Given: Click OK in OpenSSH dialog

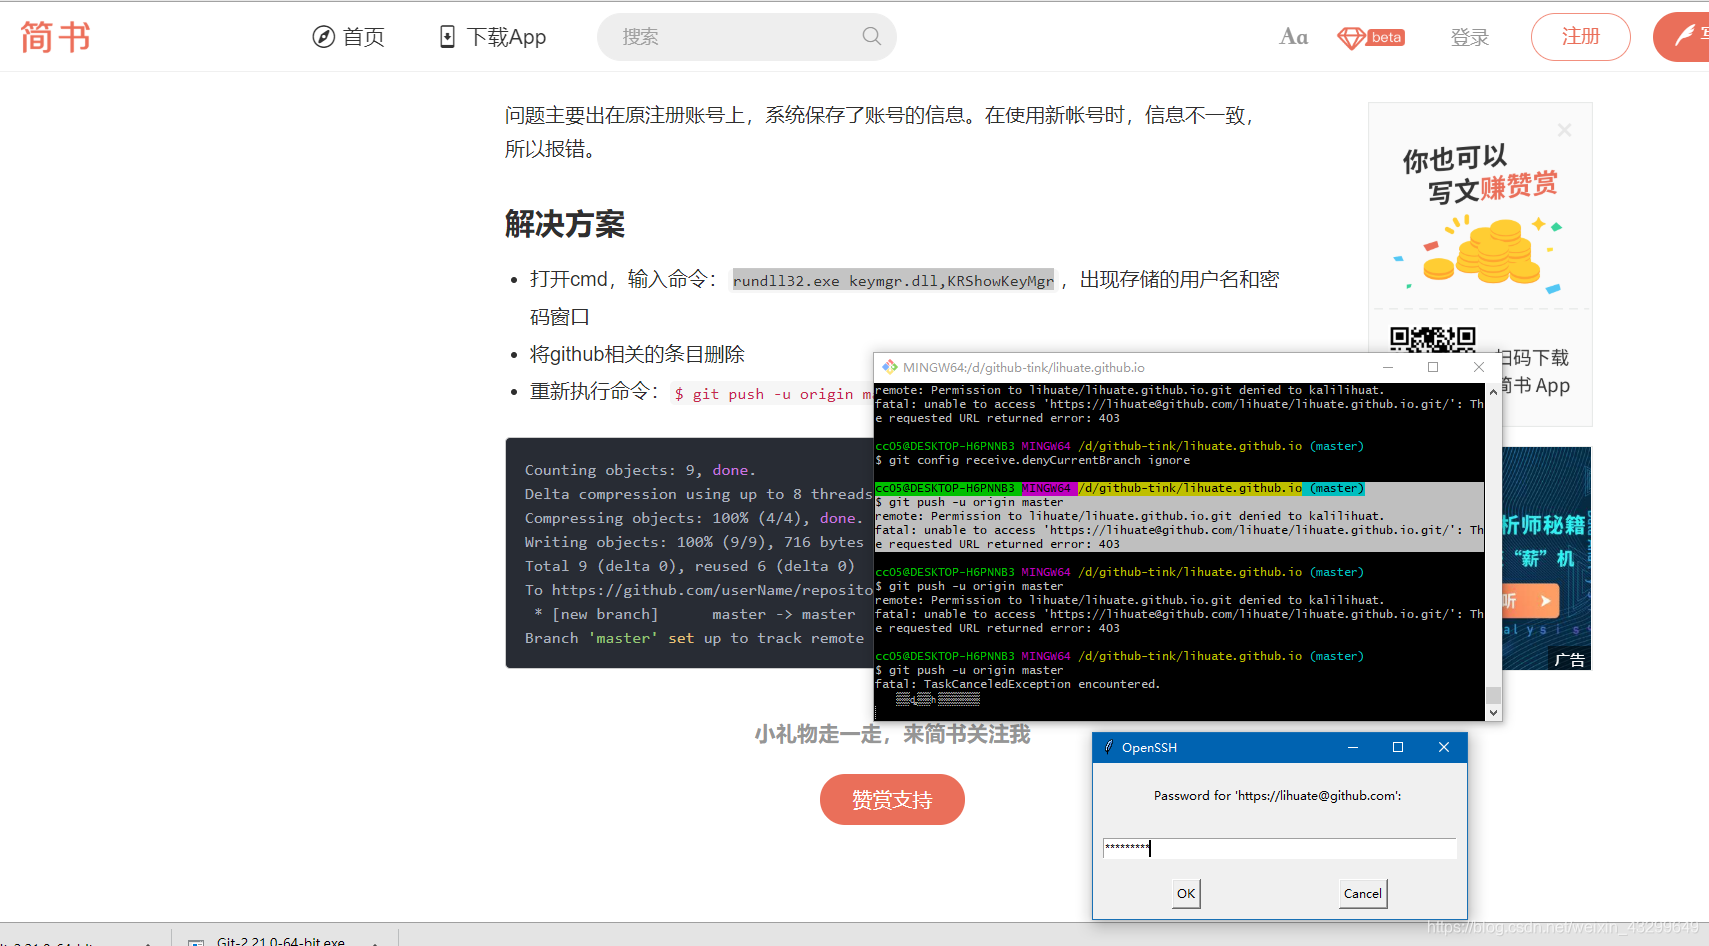Looking at the screenshot, I should coord(1186,894).
